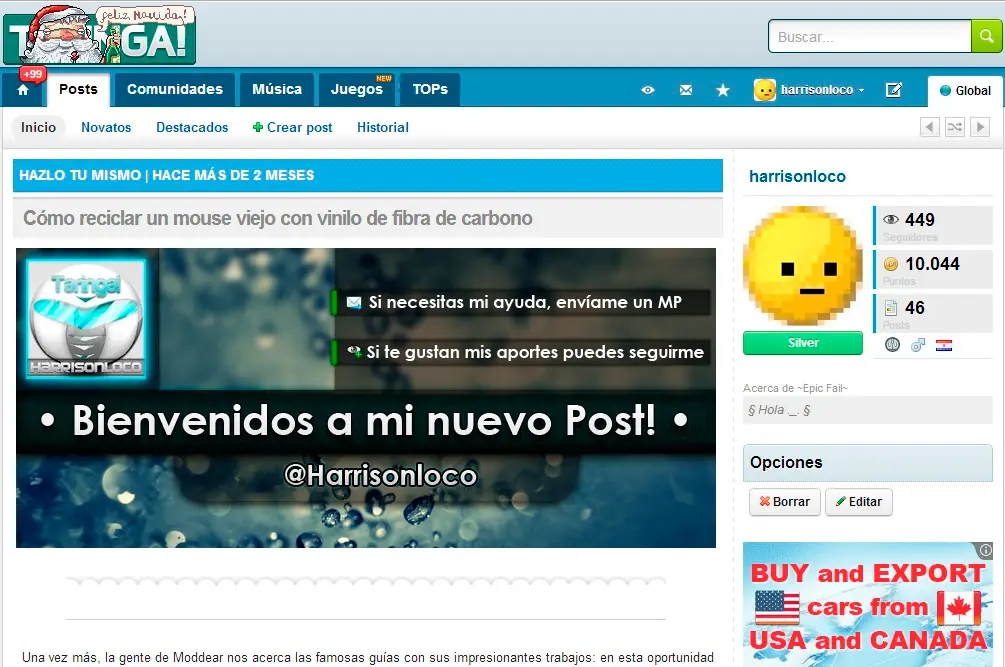
Task: Open the ad info icon on banner
Action: pyautogui.click(x=985, y=550)
